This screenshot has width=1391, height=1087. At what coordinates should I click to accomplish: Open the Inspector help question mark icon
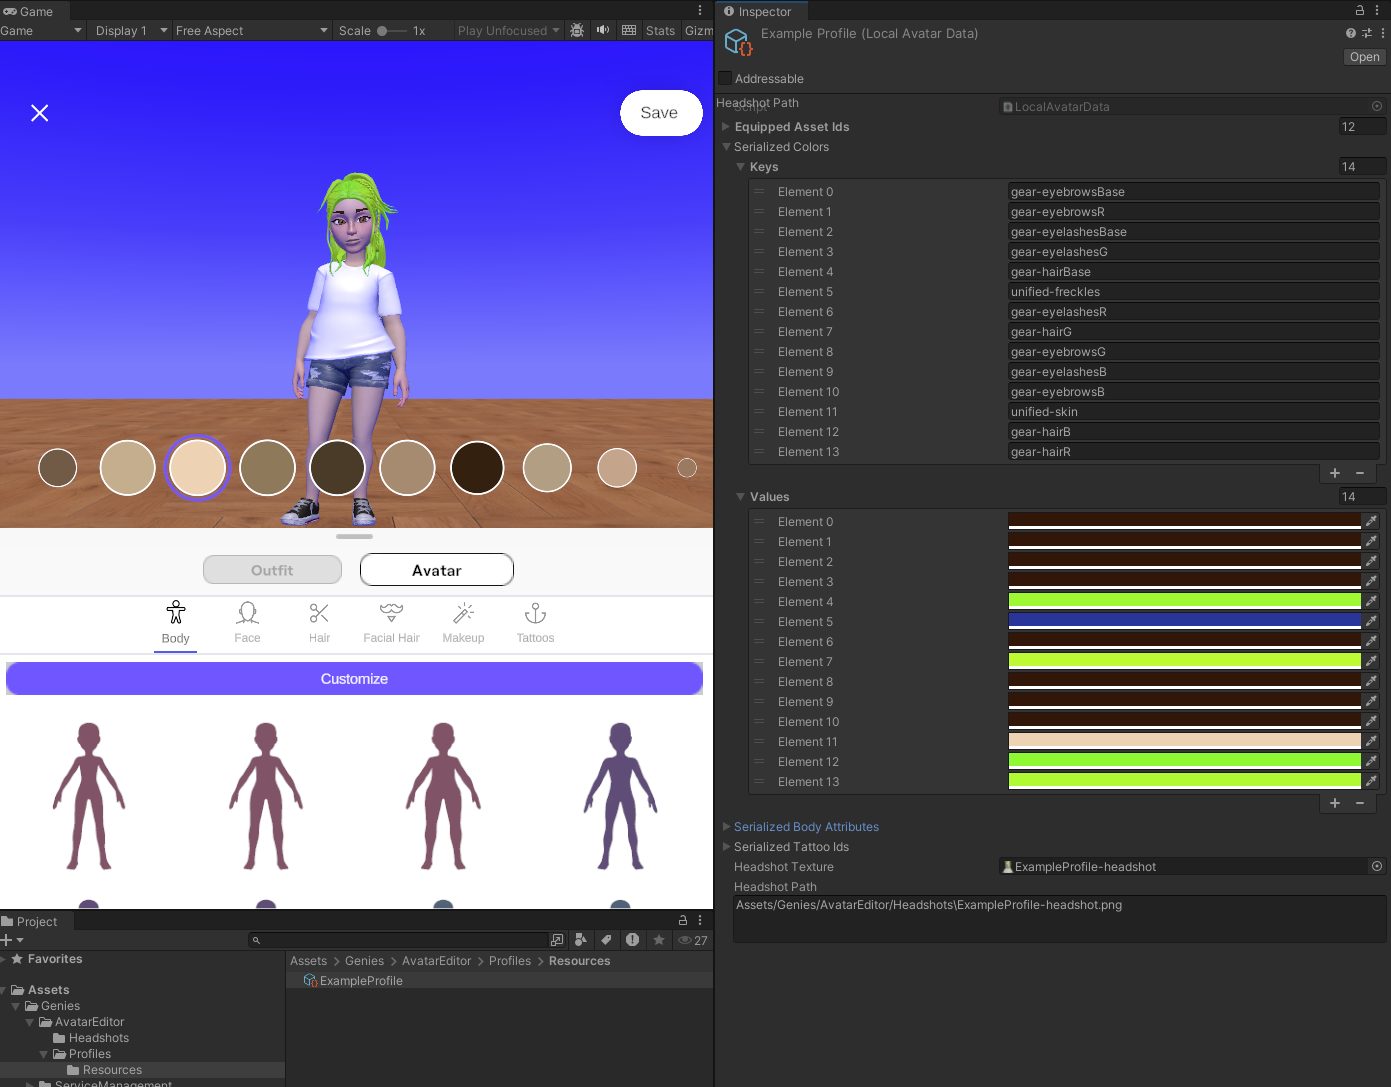[1351, 33]
